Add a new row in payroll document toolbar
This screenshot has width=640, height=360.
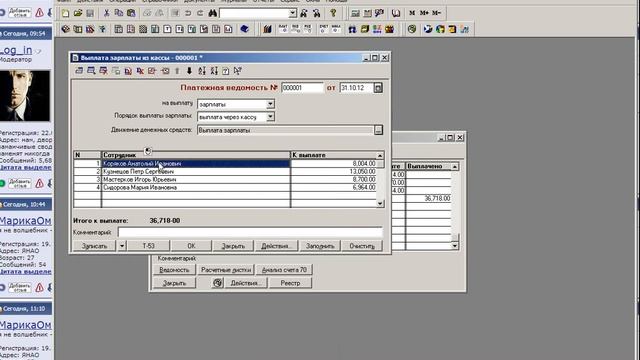pos(79,71)
